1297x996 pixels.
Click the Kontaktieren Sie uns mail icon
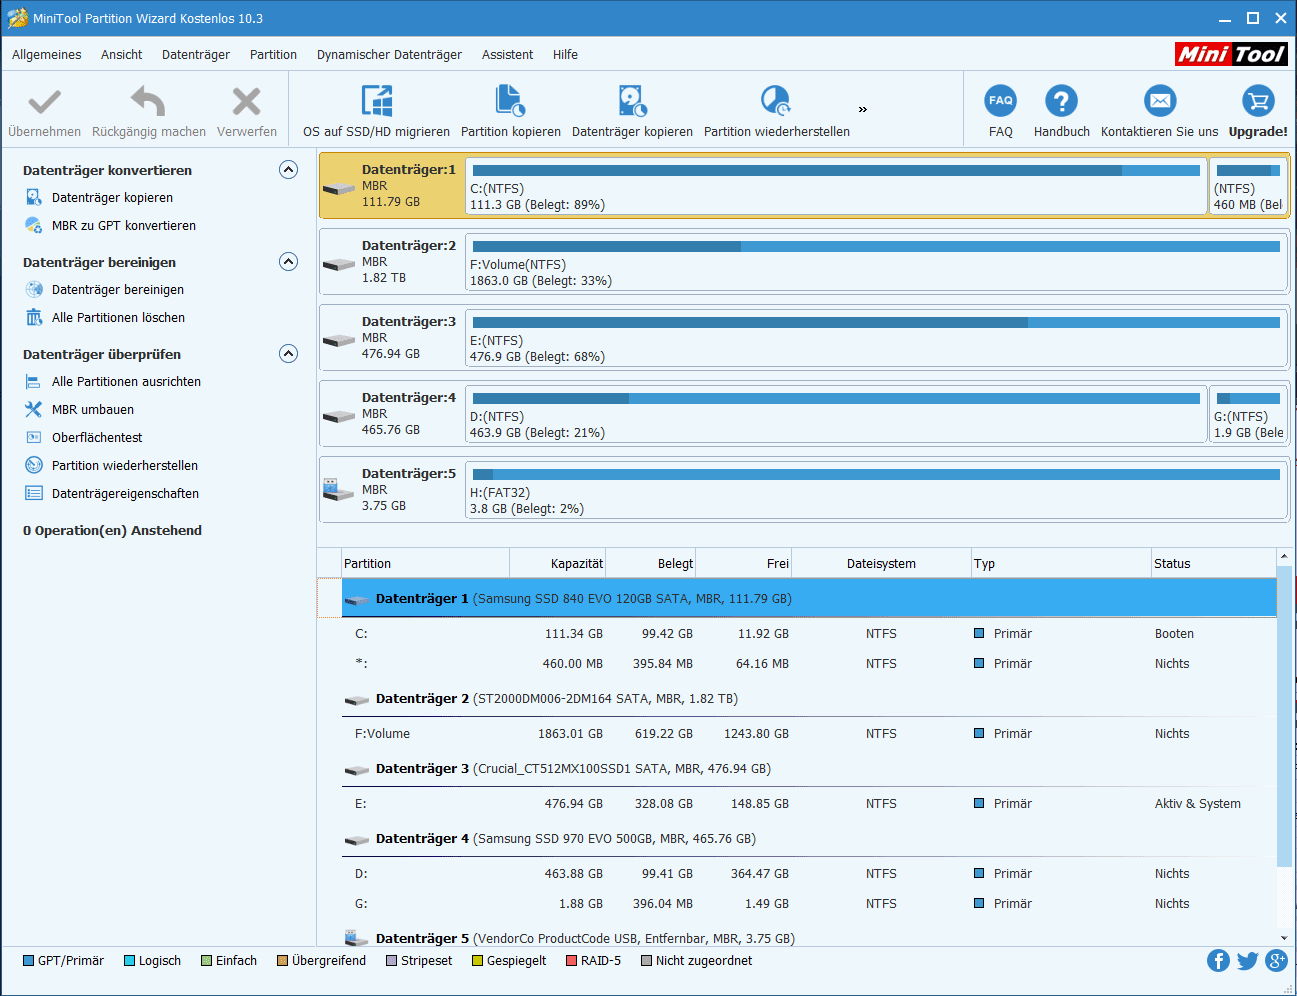coord(1160,100)
